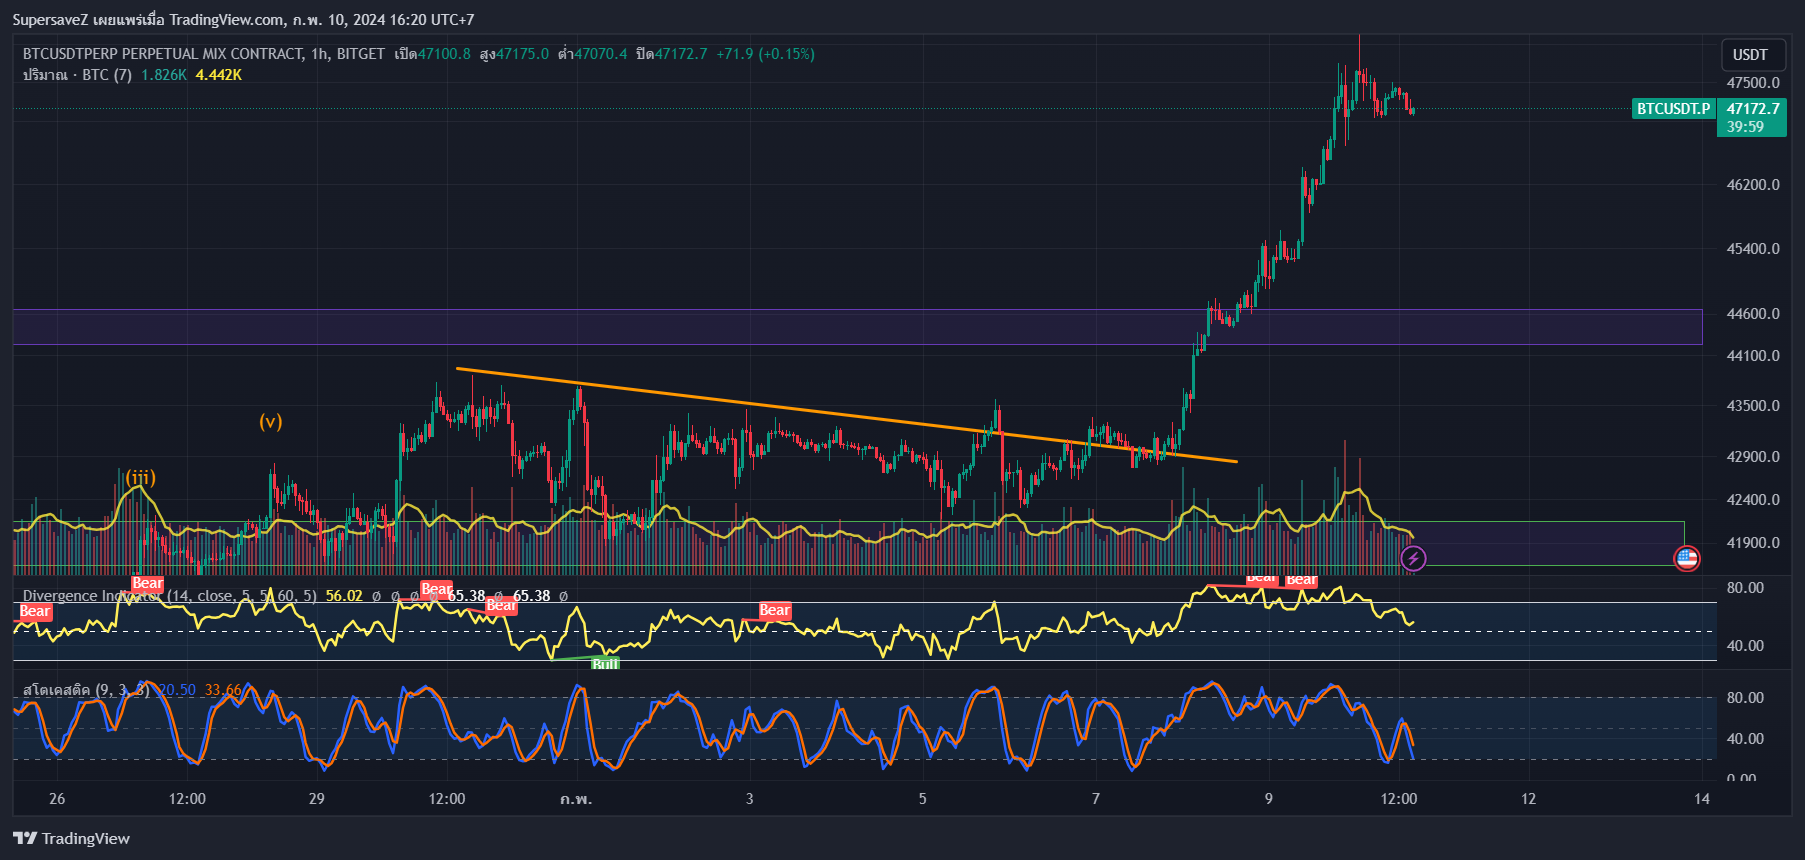This screenshot has height=860, width=1805.
Task: Select the ปริมาณ · BTC (7) volume legend
Action: (77, 75)
